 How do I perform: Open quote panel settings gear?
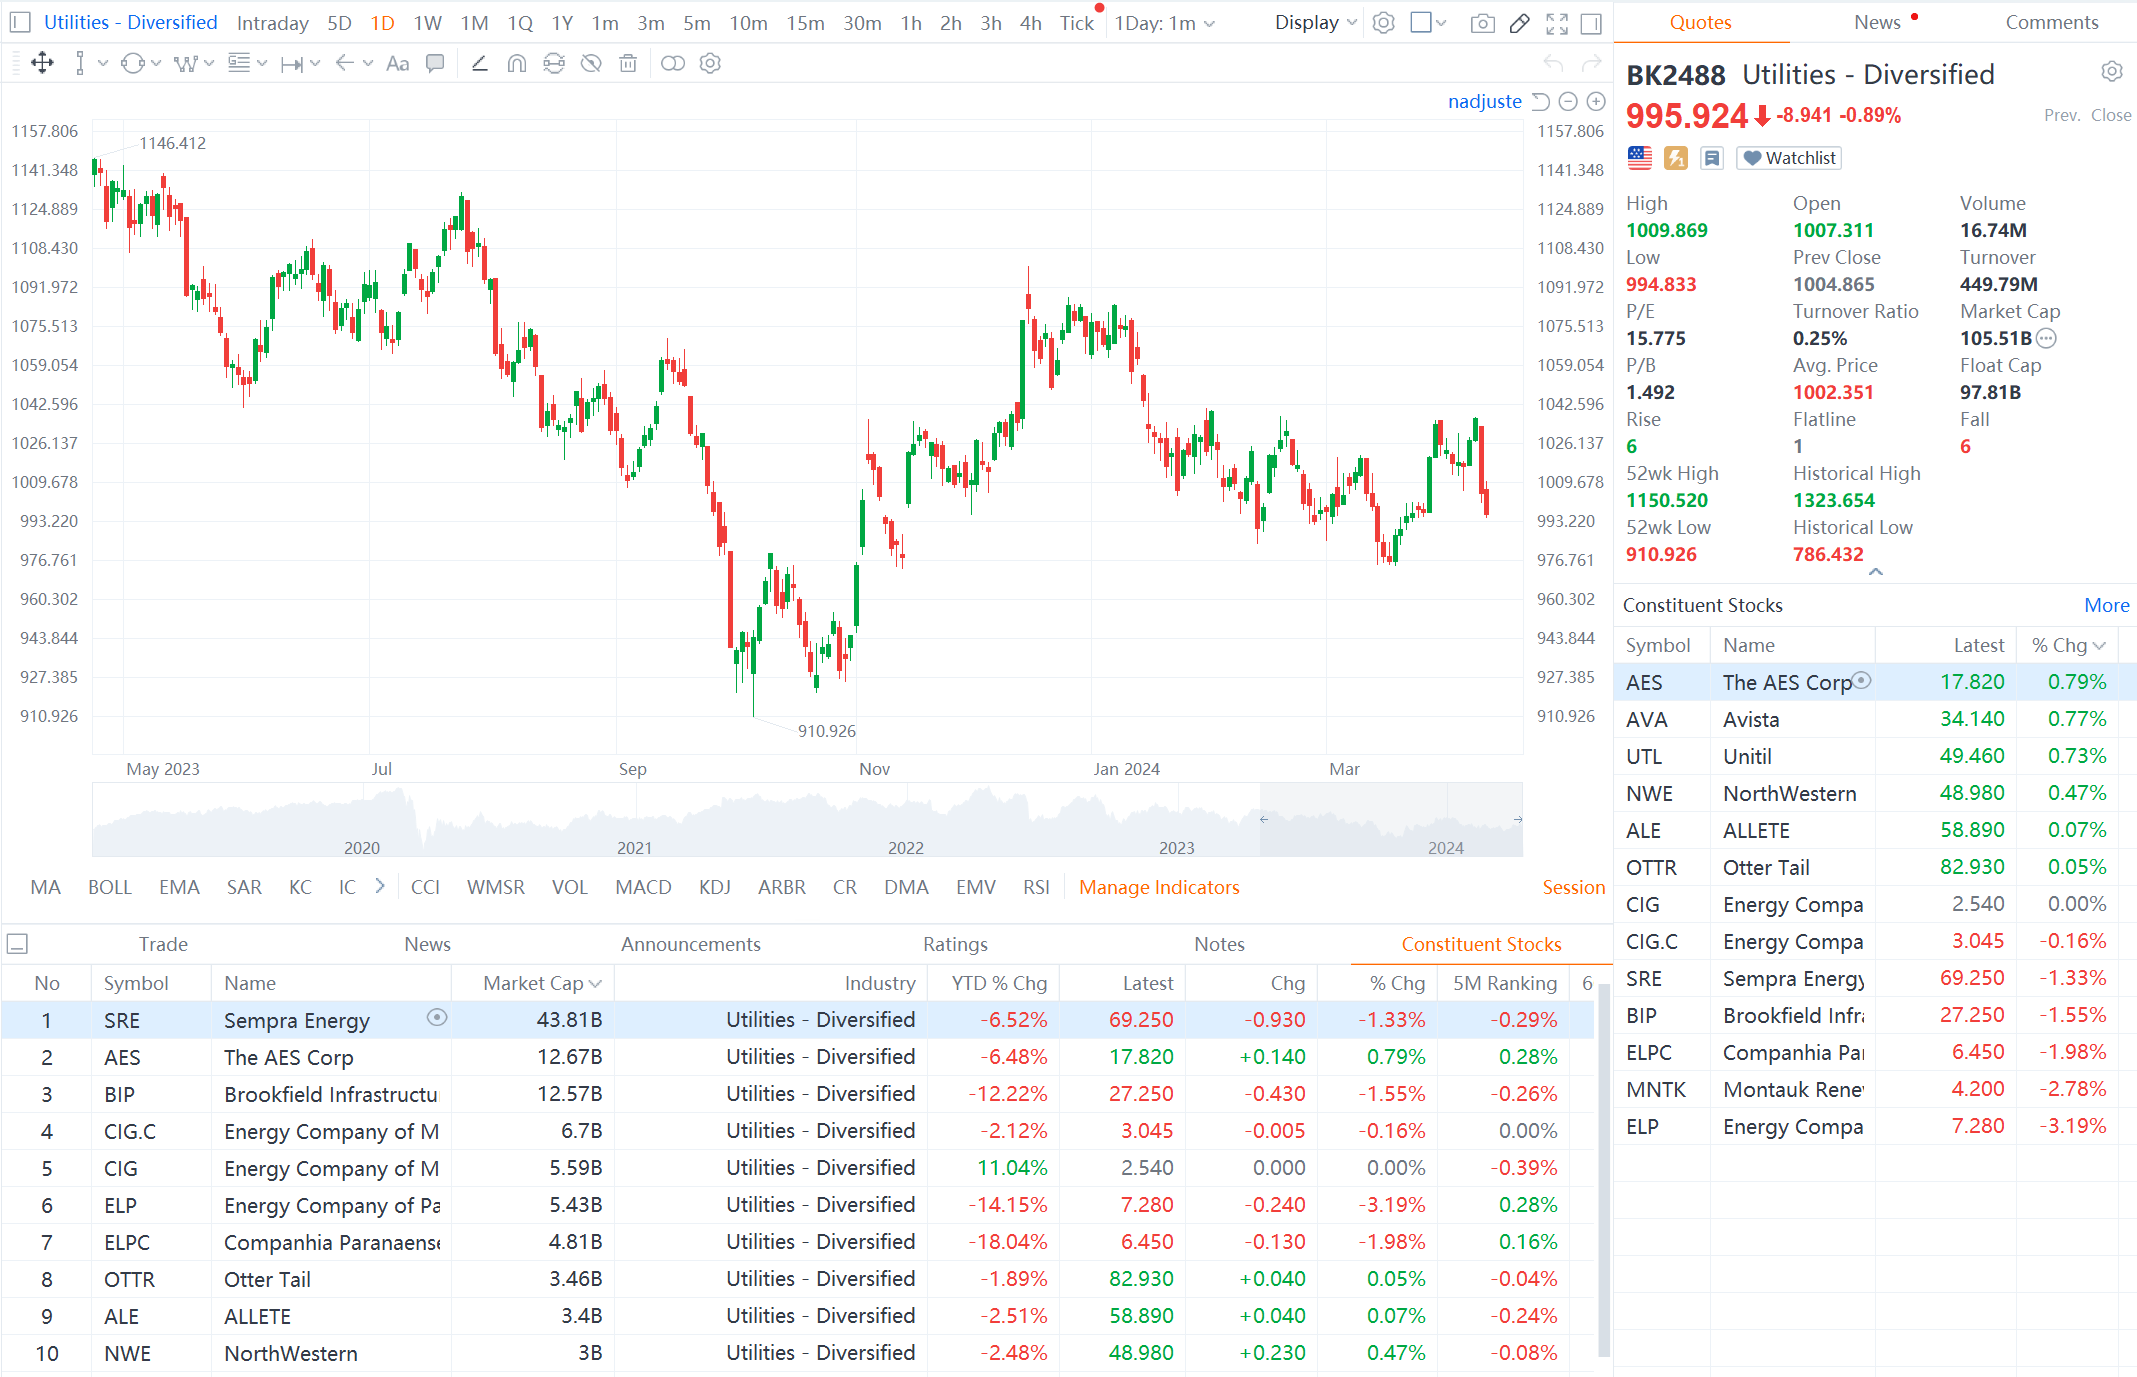pos(2112,72)
